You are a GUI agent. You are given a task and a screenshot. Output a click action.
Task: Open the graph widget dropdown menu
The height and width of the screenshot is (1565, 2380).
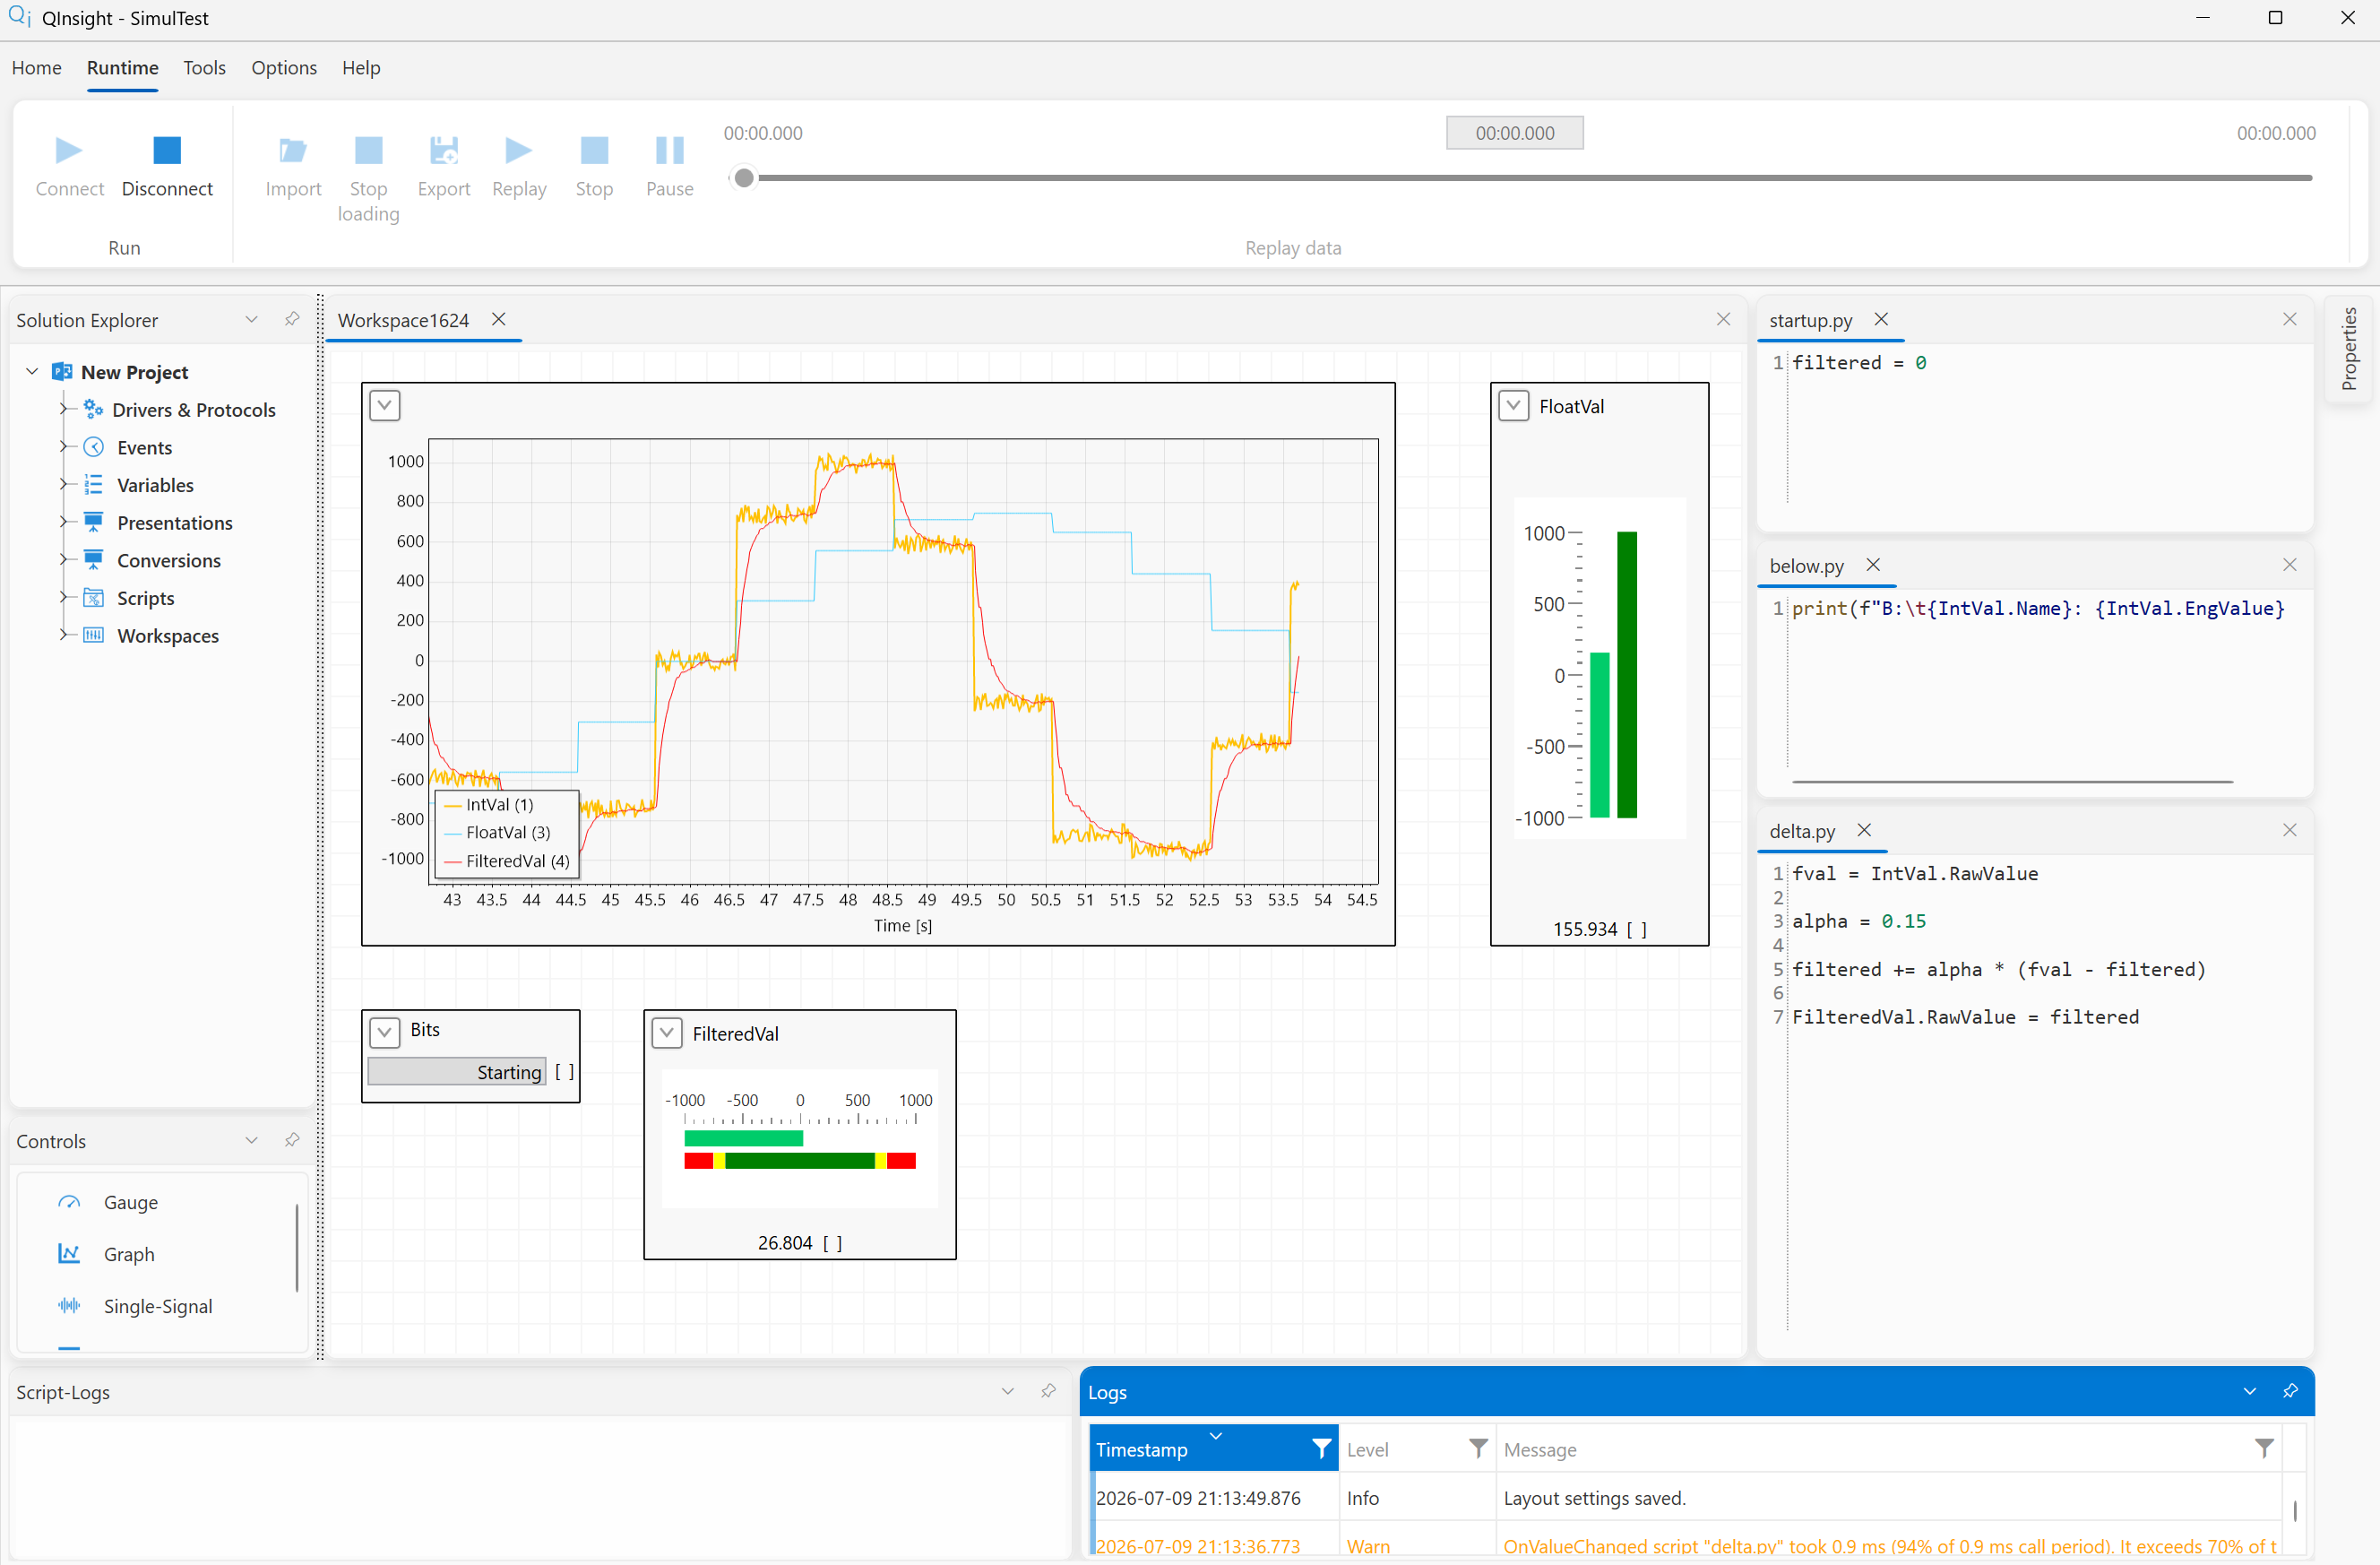(385, 405)
